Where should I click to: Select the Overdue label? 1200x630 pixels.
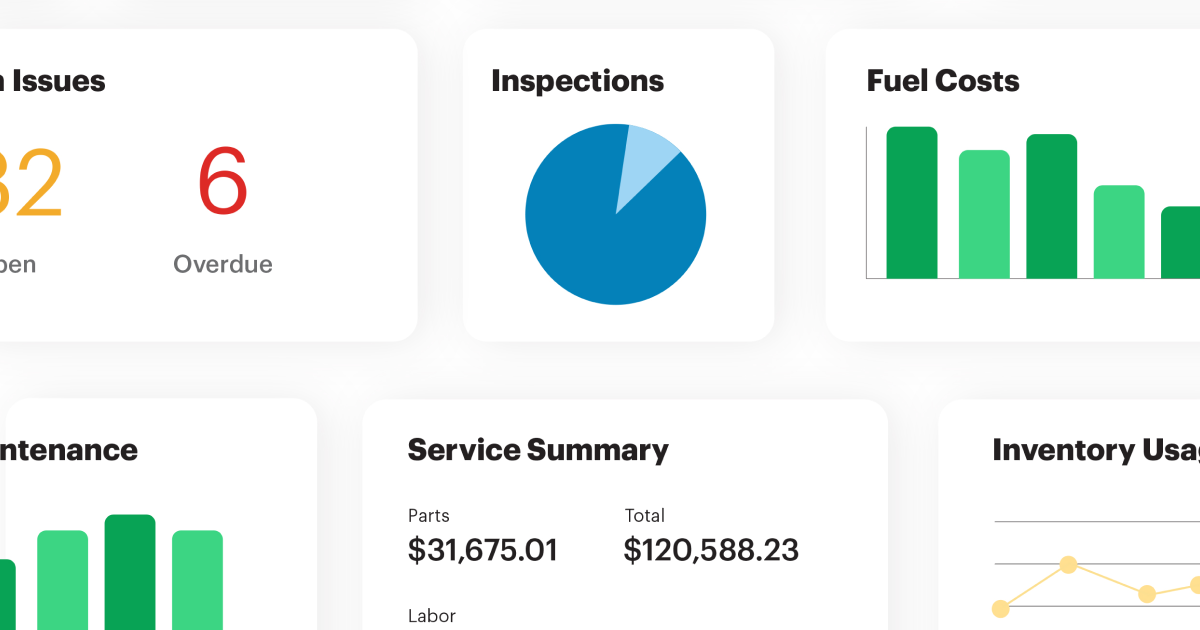[x=223, y=264]
